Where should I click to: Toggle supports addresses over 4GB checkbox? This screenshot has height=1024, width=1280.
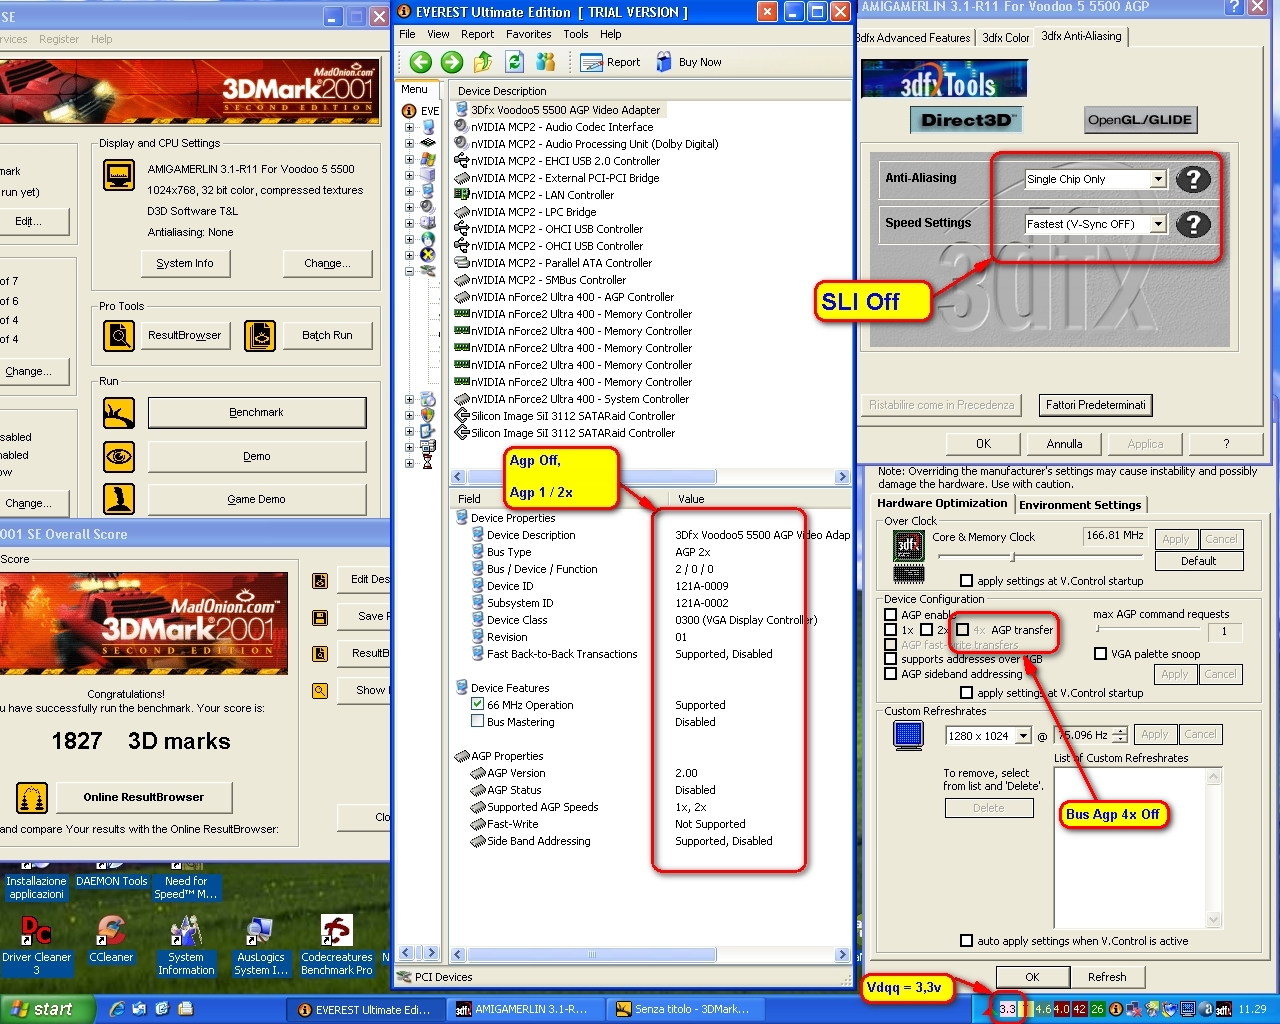coord(890,659)
